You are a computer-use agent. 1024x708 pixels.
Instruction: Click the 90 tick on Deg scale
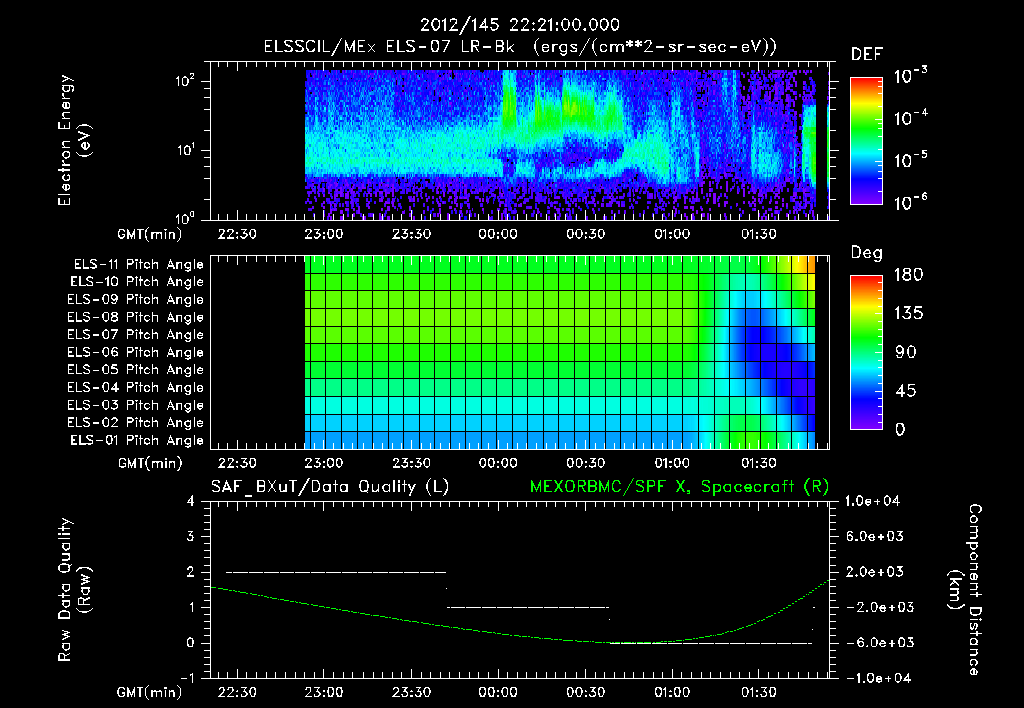click(x=904, y=352)
